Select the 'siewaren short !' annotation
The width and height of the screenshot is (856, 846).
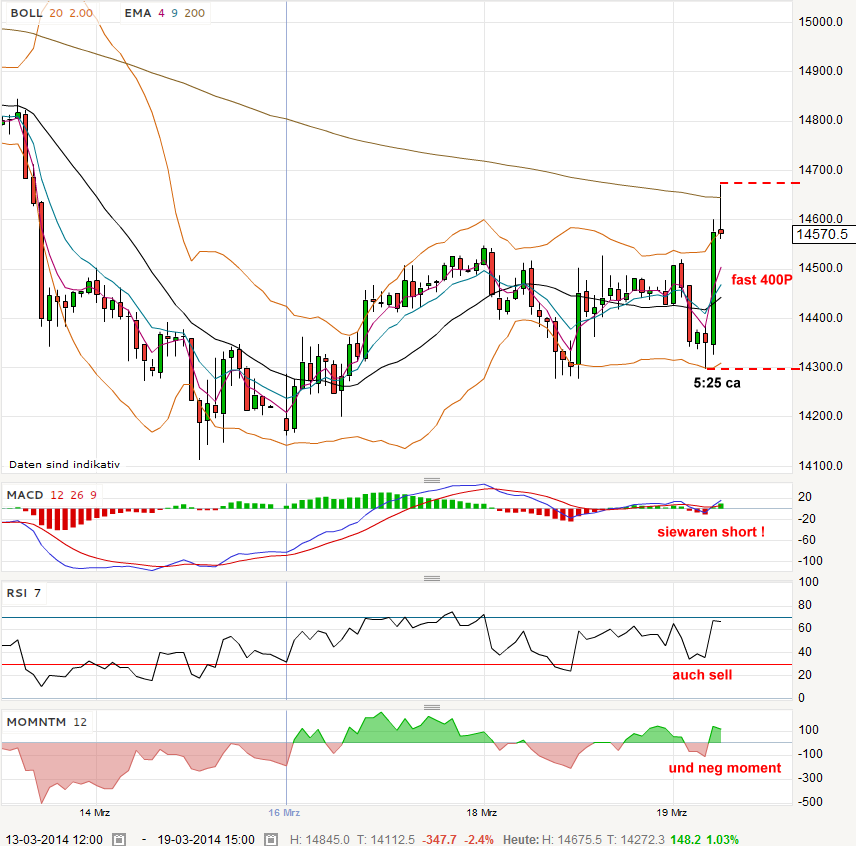711,532
